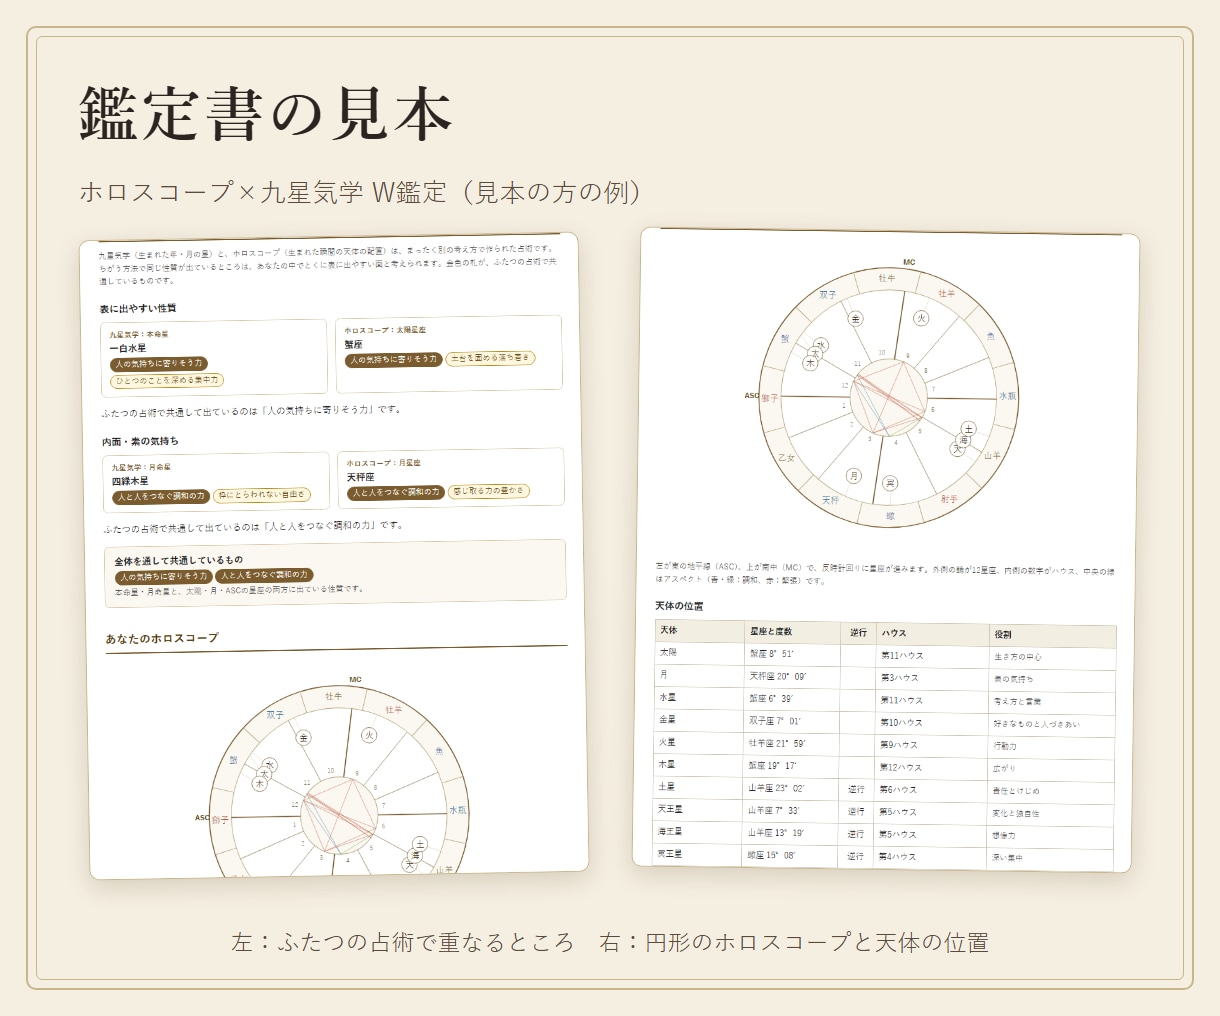The image size is (1220, 1016).
Task: Click the 金 planet marker on left page wheel
Action: click(304, 738)
